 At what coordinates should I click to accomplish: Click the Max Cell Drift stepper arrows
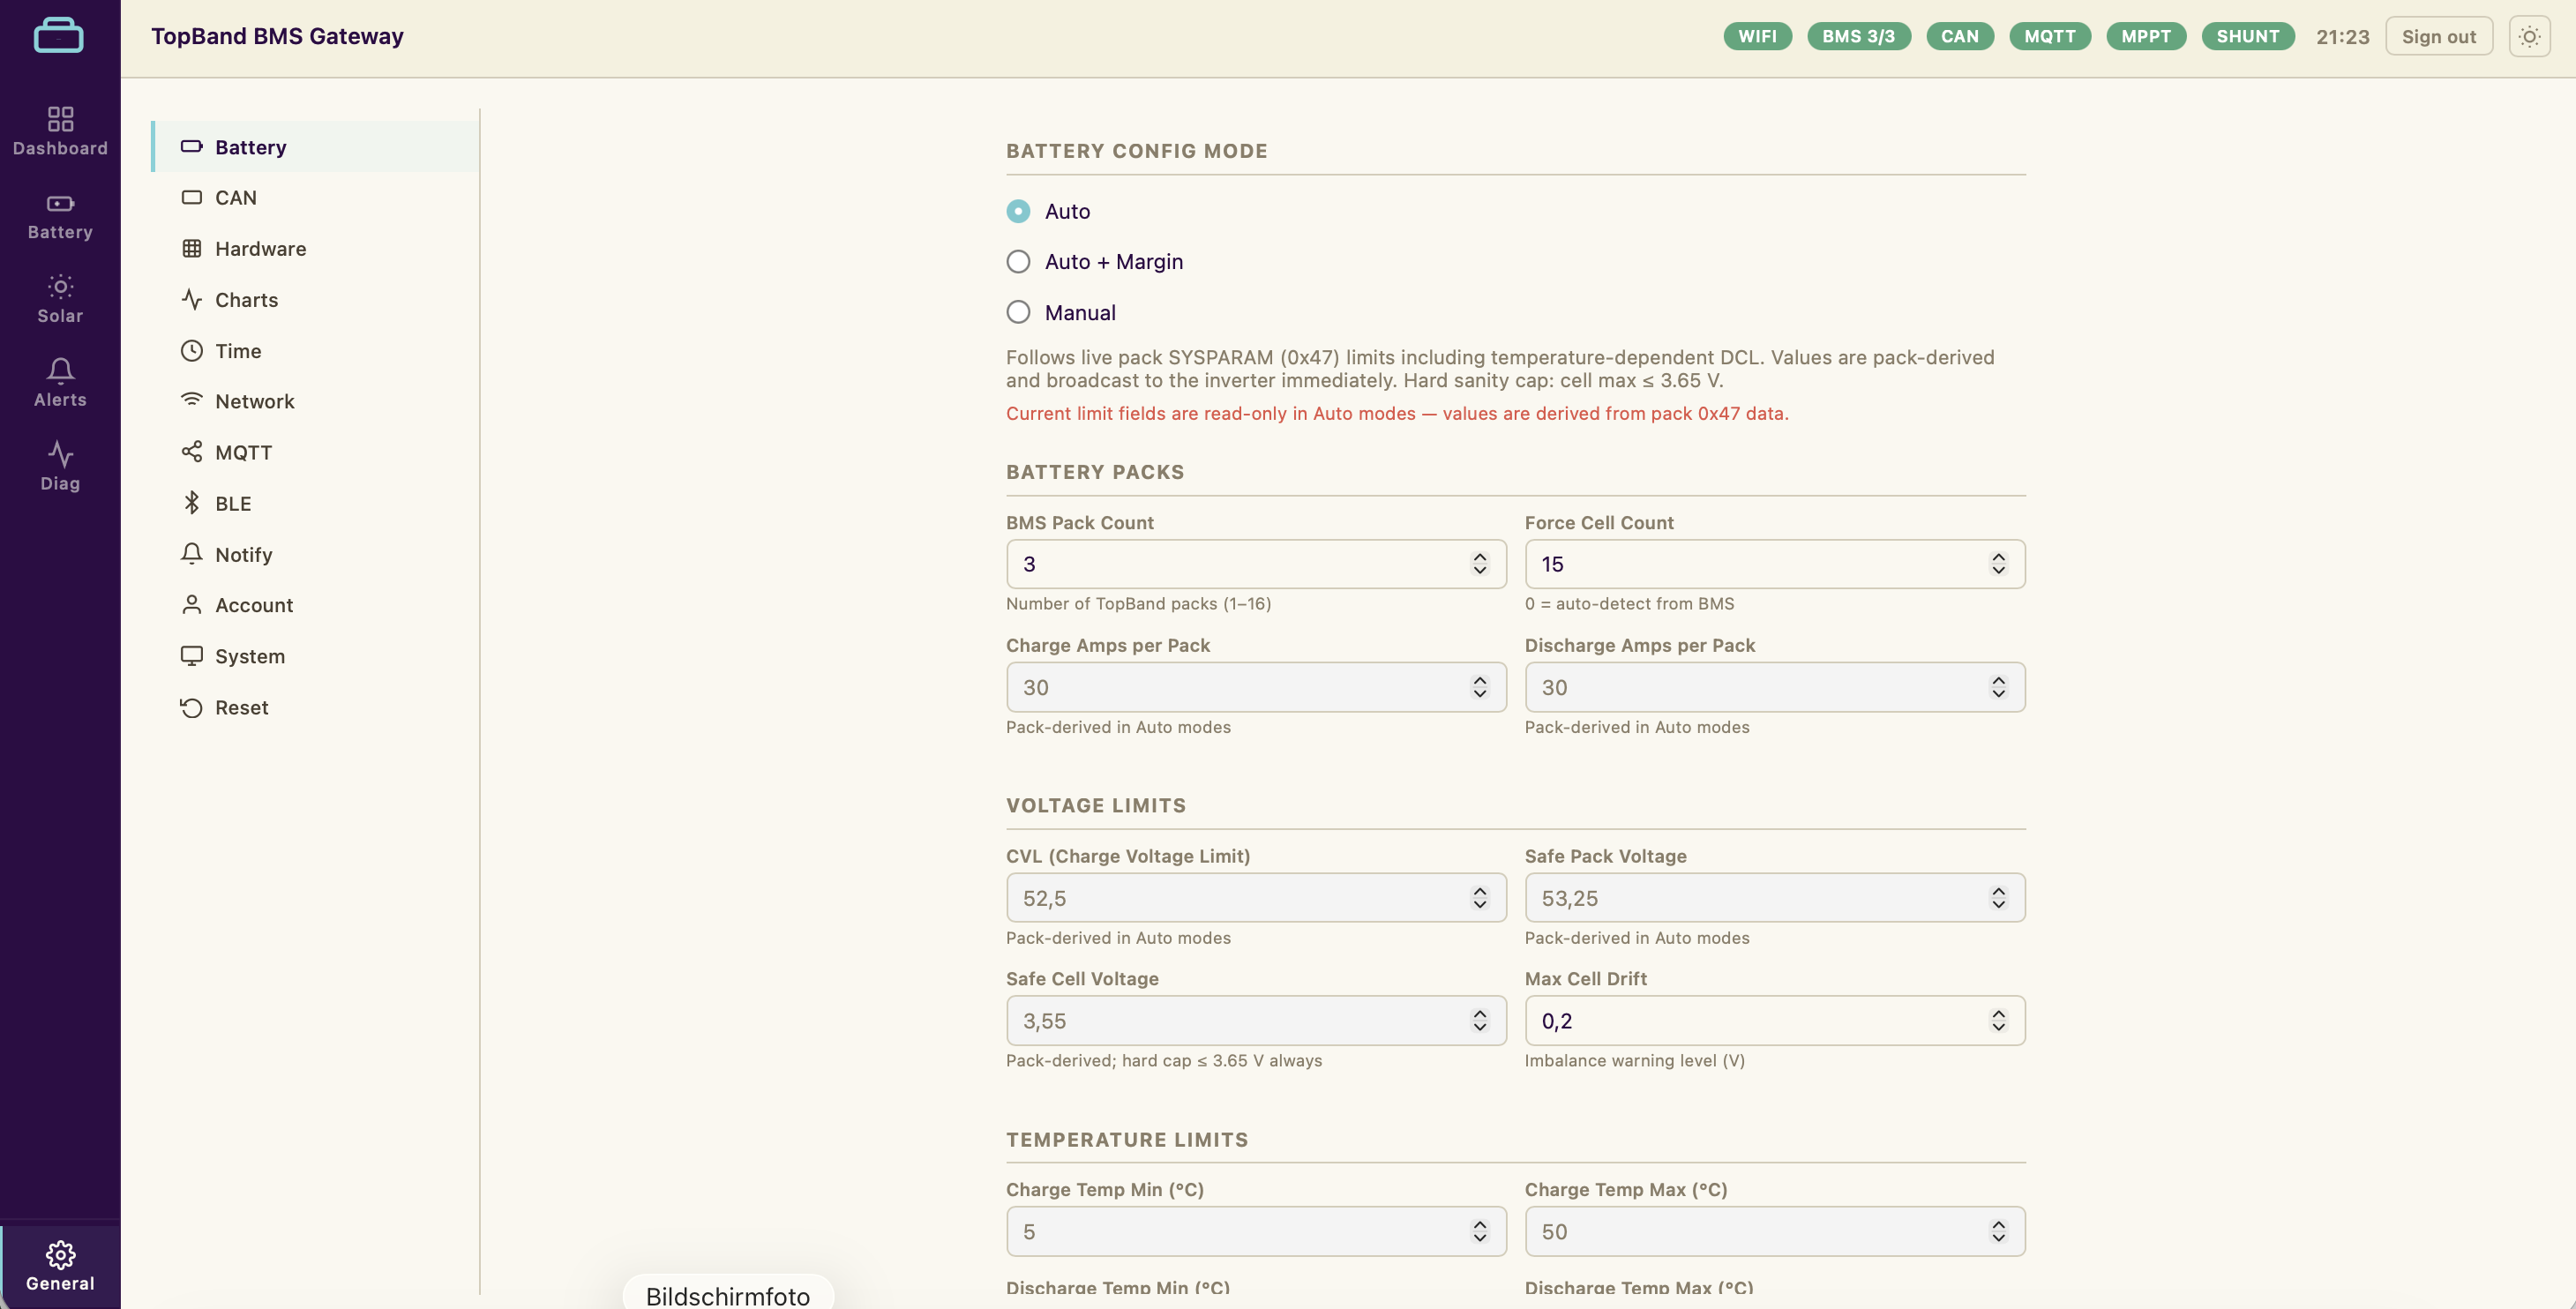[x=1998, y=1020]
